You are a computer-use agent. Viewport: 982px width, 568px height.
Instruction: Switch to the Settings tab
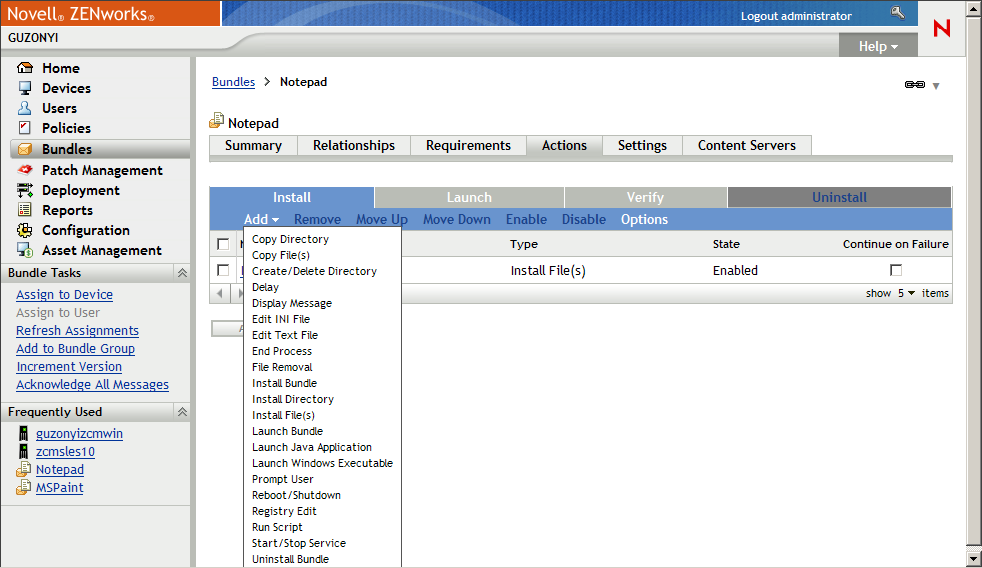click(643, 145)
